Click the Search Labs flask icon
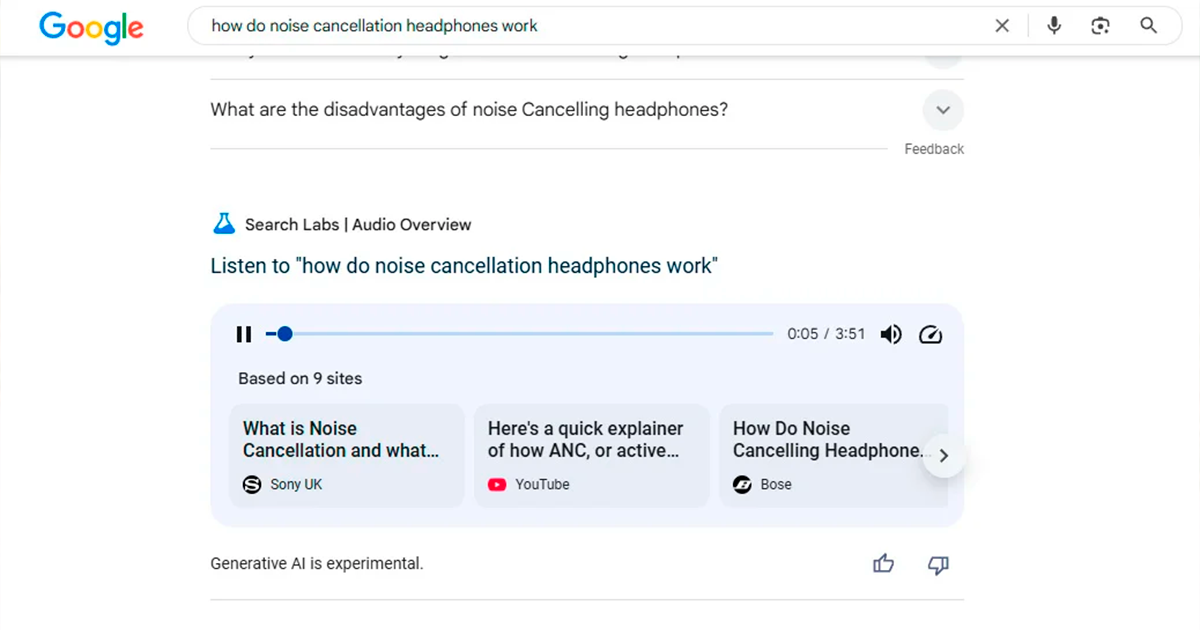The height and width of the screenshot is (630, 1200). 224,224
